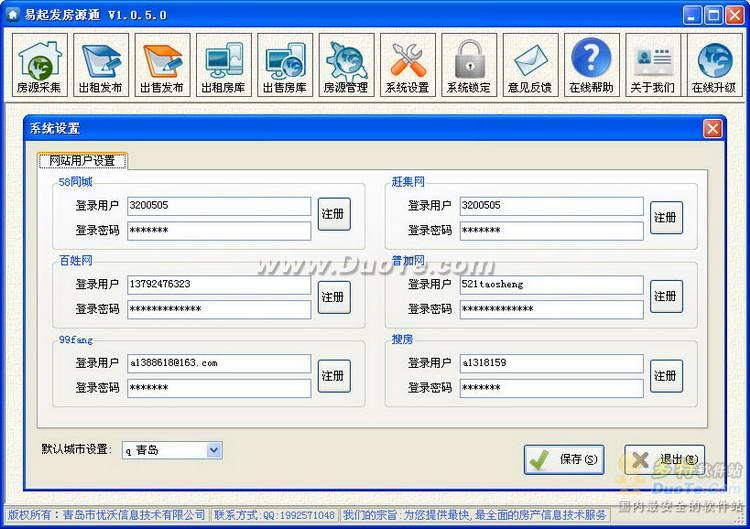Image resolution: width=750 pixels, height=529 pixels.
Task: Click 赶集网 login password field
Action: click(x=551, y=231)
